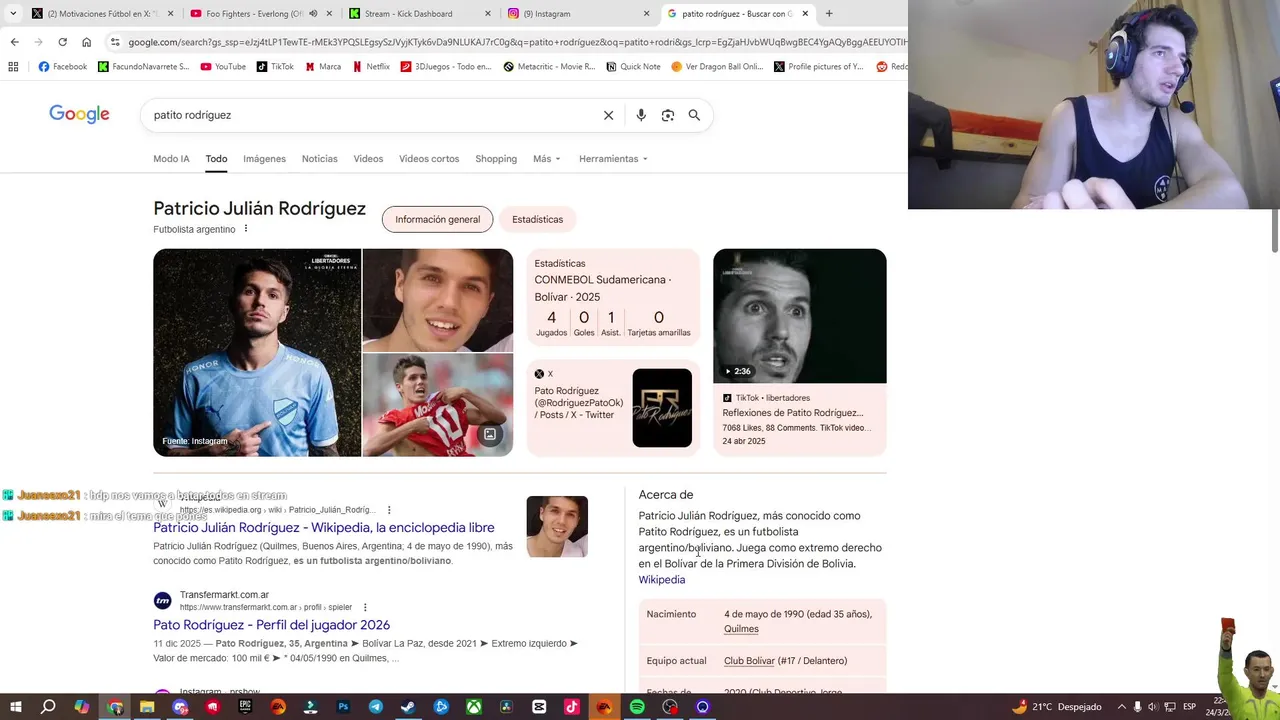Open the Pato Rodríguez X profile card
The height and width of the screenshot is (720, 1280).
(613, 407)
